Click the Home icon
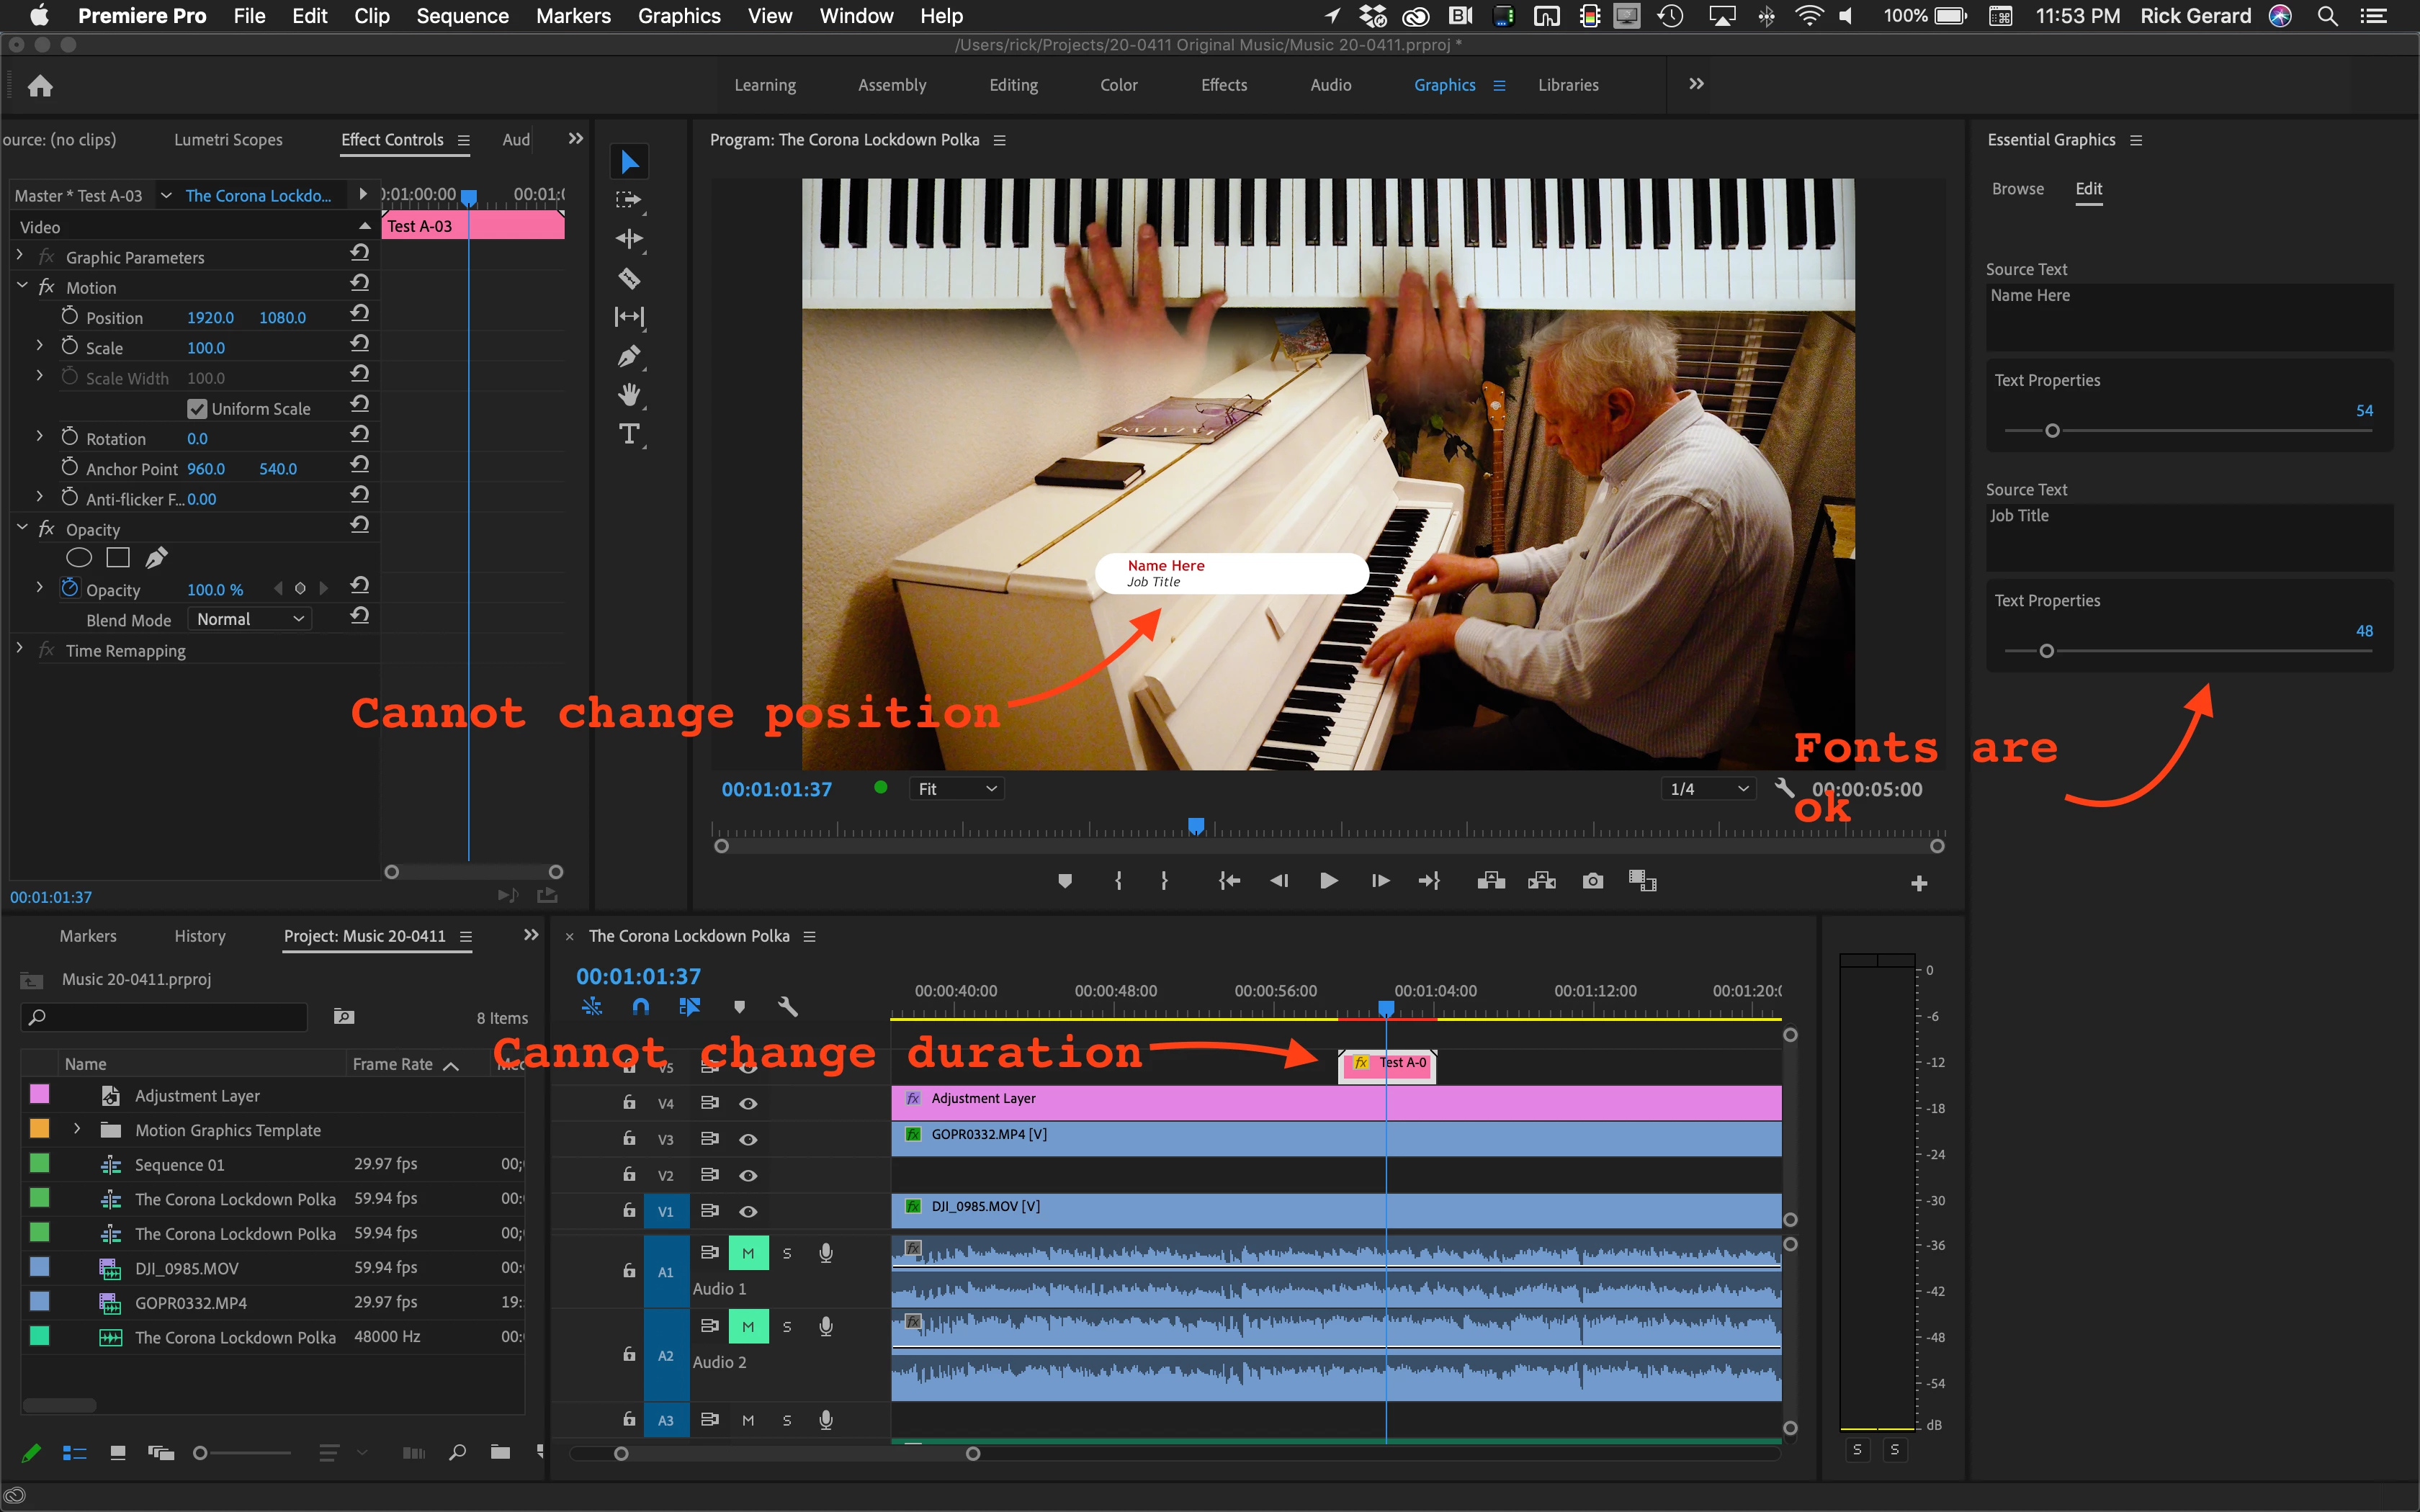This screenshot has height=1512, width=2420. pos(40,86)
